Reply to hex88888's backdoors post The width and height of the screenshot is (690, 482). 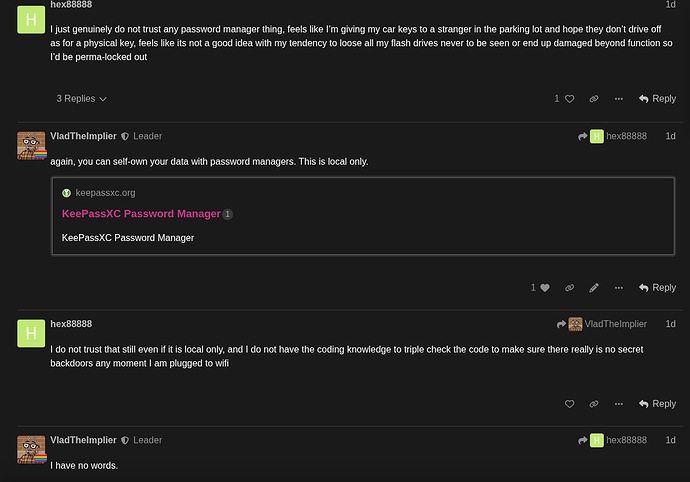pos(657,404)
